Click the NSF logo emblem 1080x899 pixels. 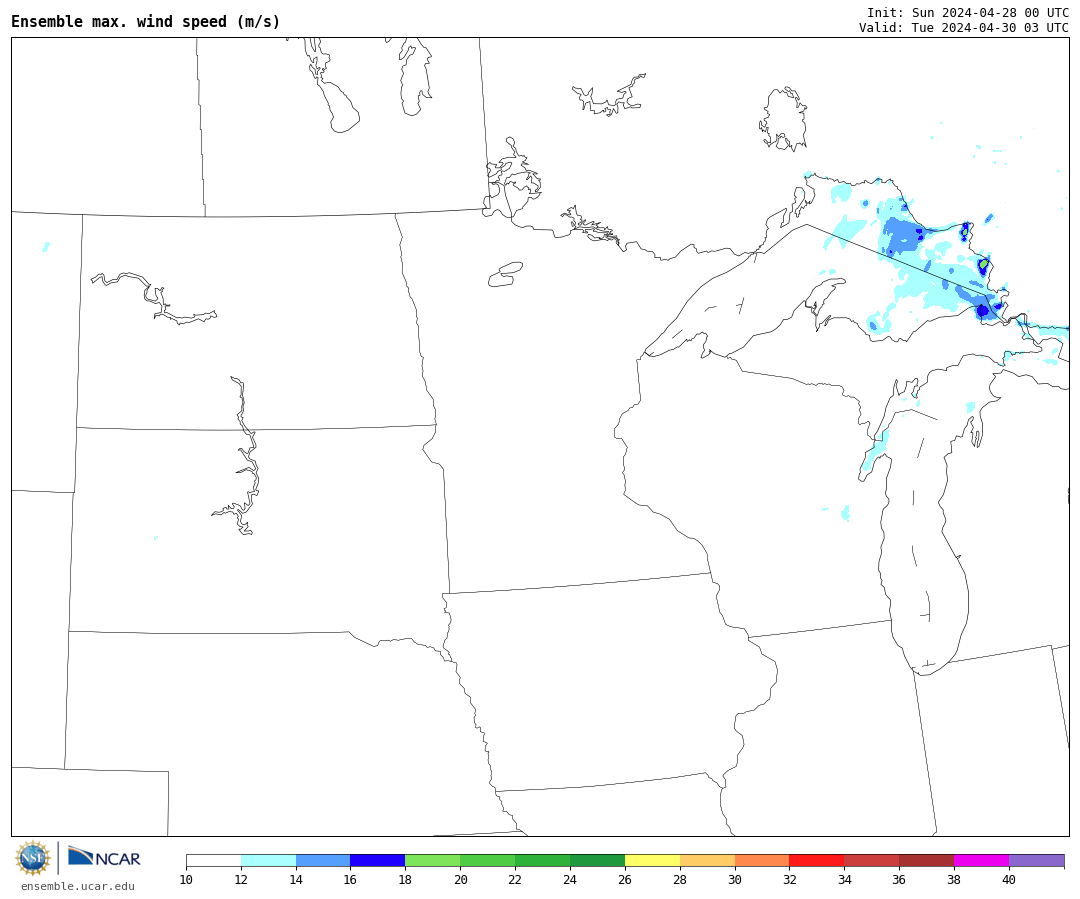[32, 858]
